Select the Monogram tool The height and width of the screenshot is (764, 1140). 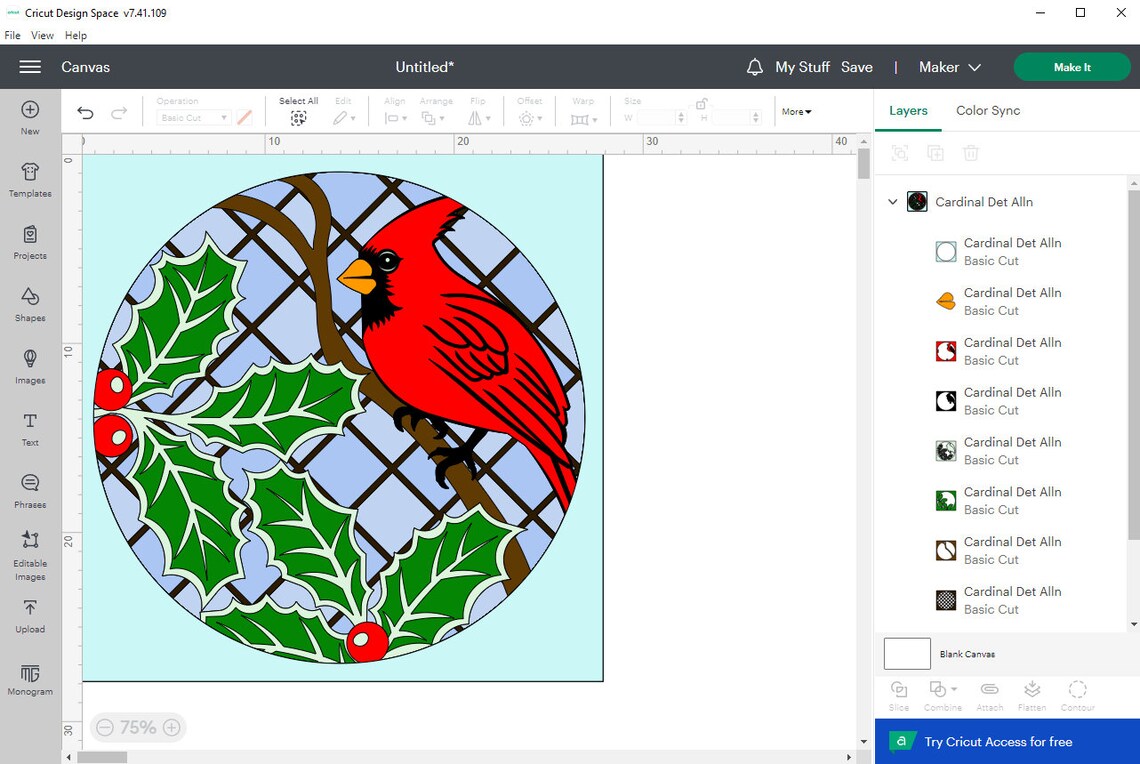click(x=29, y=680)
